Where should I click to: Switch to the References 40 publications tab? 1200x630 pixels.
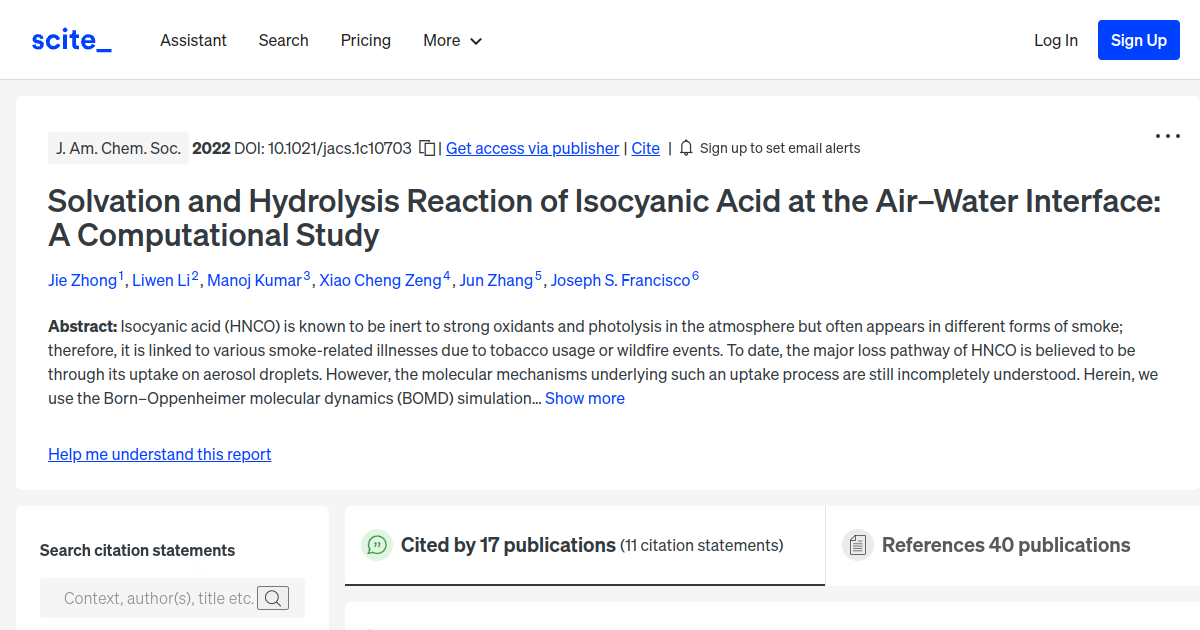1006,545
